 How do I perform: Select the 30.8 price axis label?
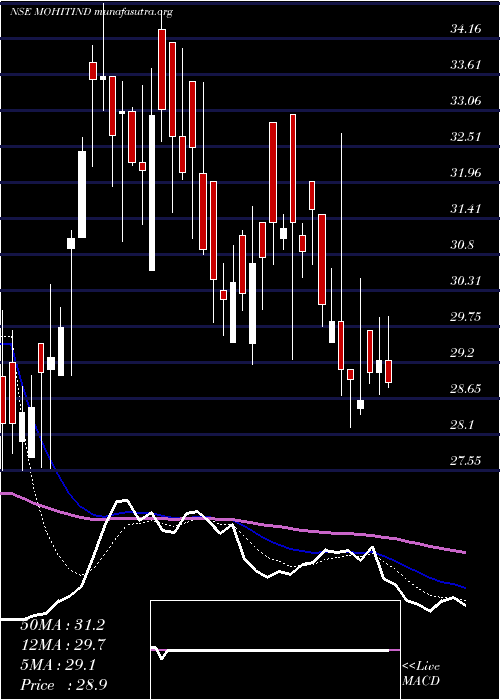coord(462,245)
